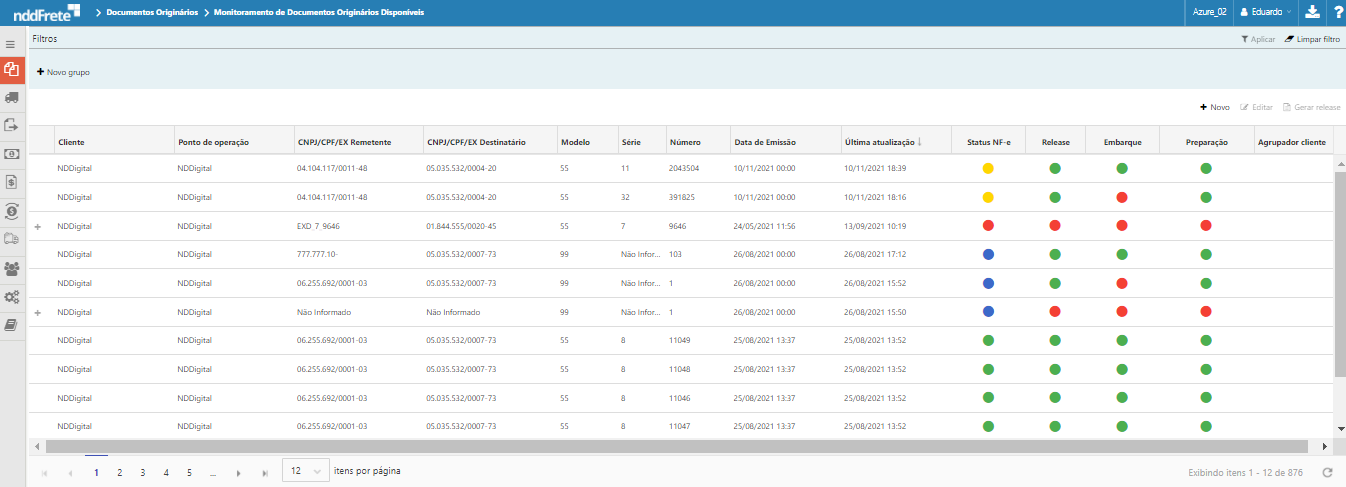Expand the row with Remetente Não Informado
Viewport: 1346px width, 487px height.
click(38, 313)
